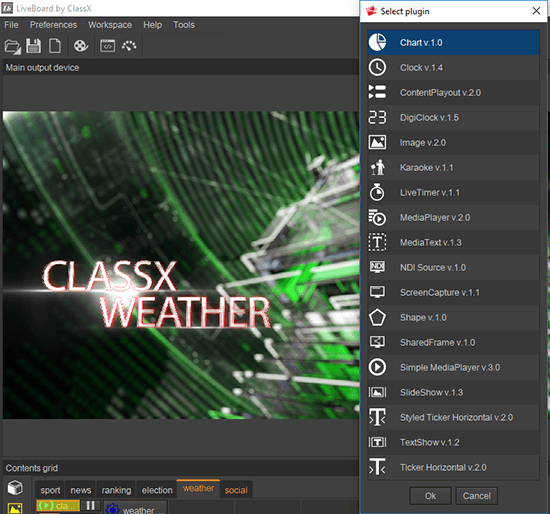550x514 pixels.
Task: Select SlideShow v.1.3 text
Action: click(431, 392)
